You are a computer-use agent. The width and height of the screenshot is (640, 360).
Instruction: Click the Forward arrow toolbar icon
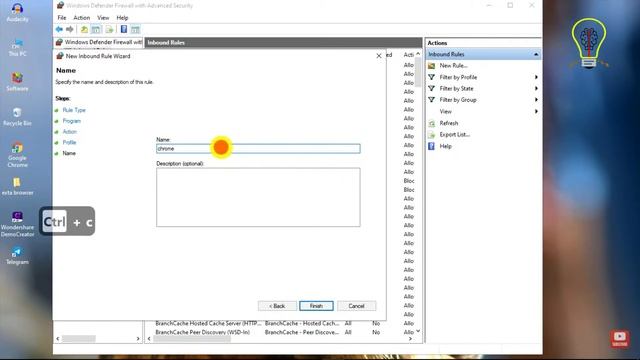(70, 29)
